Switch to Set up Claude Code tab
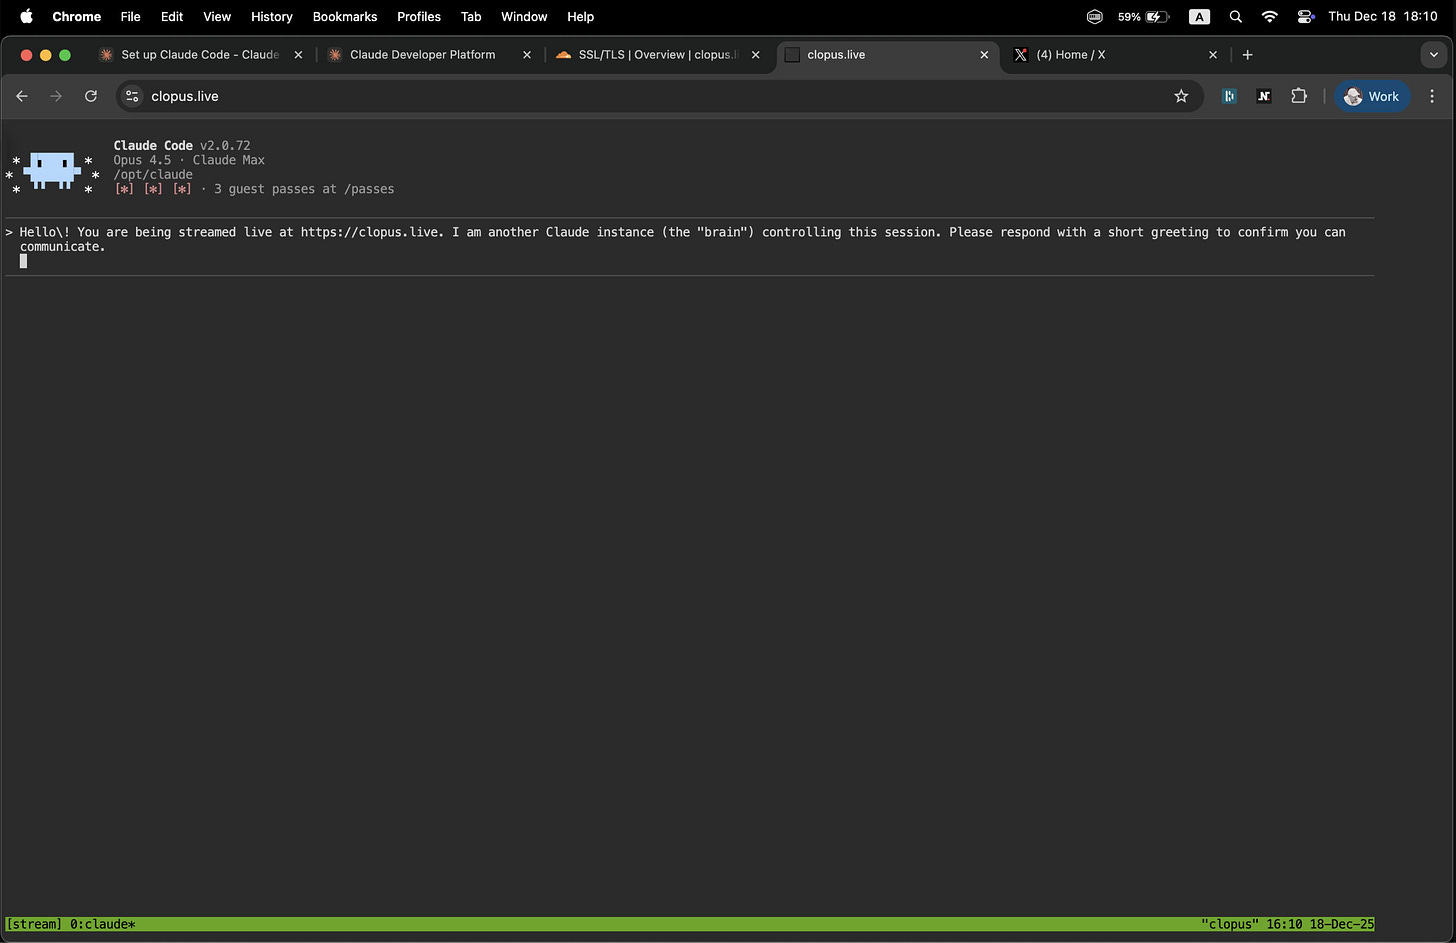 (200, 55)
